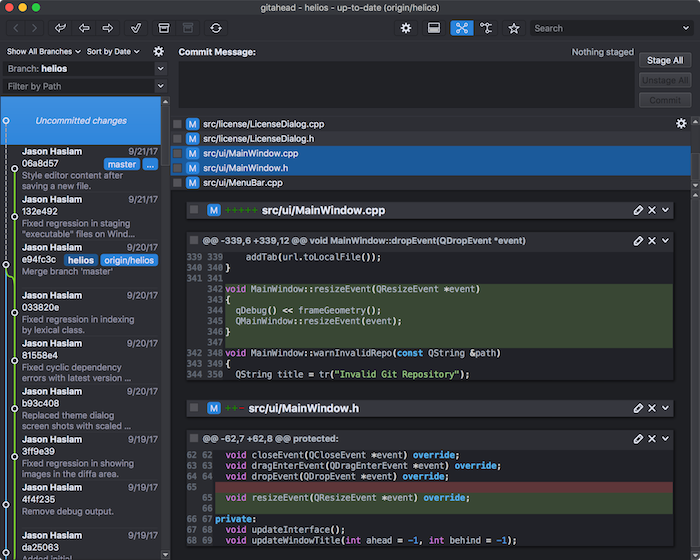This screenshot has height=560, width=700.
Task: Click the Stash archive icon
Action: (164, 28)
